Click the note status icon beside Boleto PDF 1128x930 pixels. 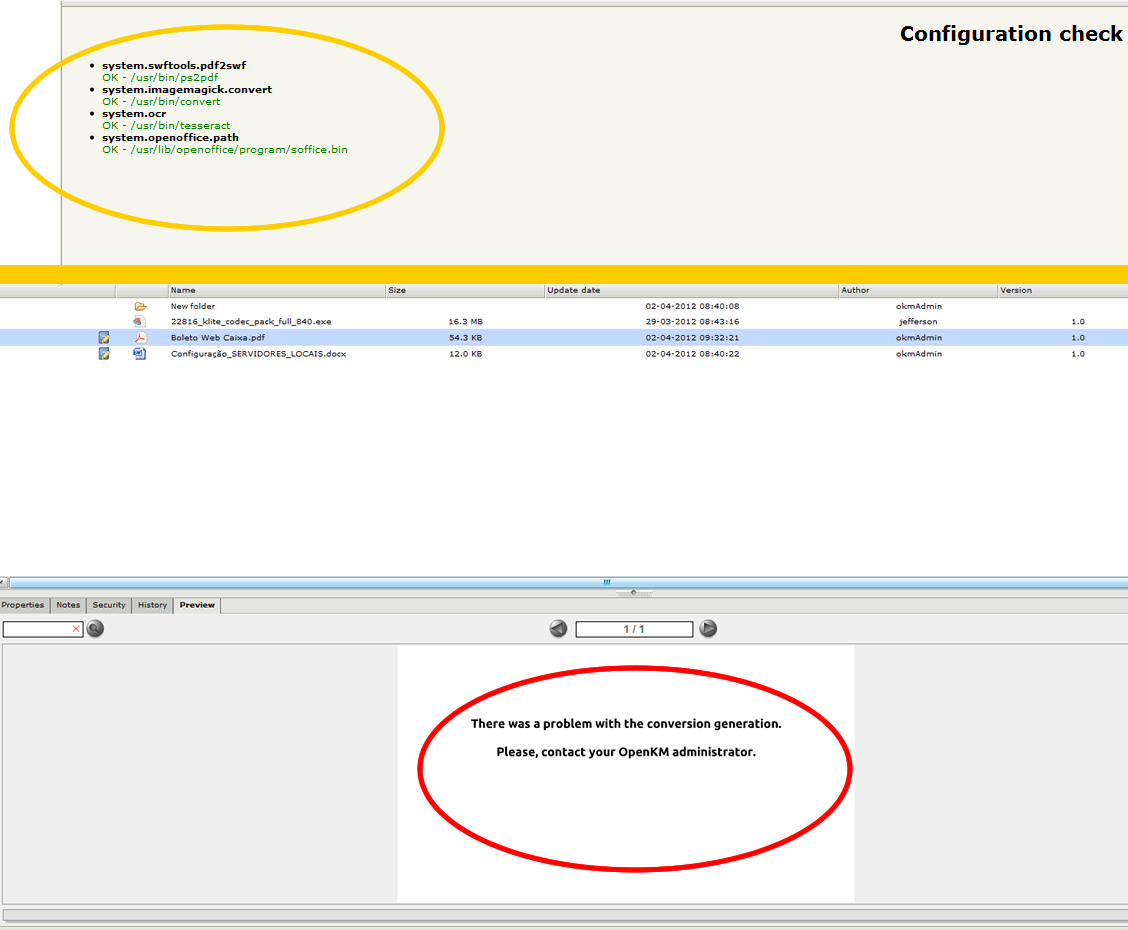(x=104, y=338)
